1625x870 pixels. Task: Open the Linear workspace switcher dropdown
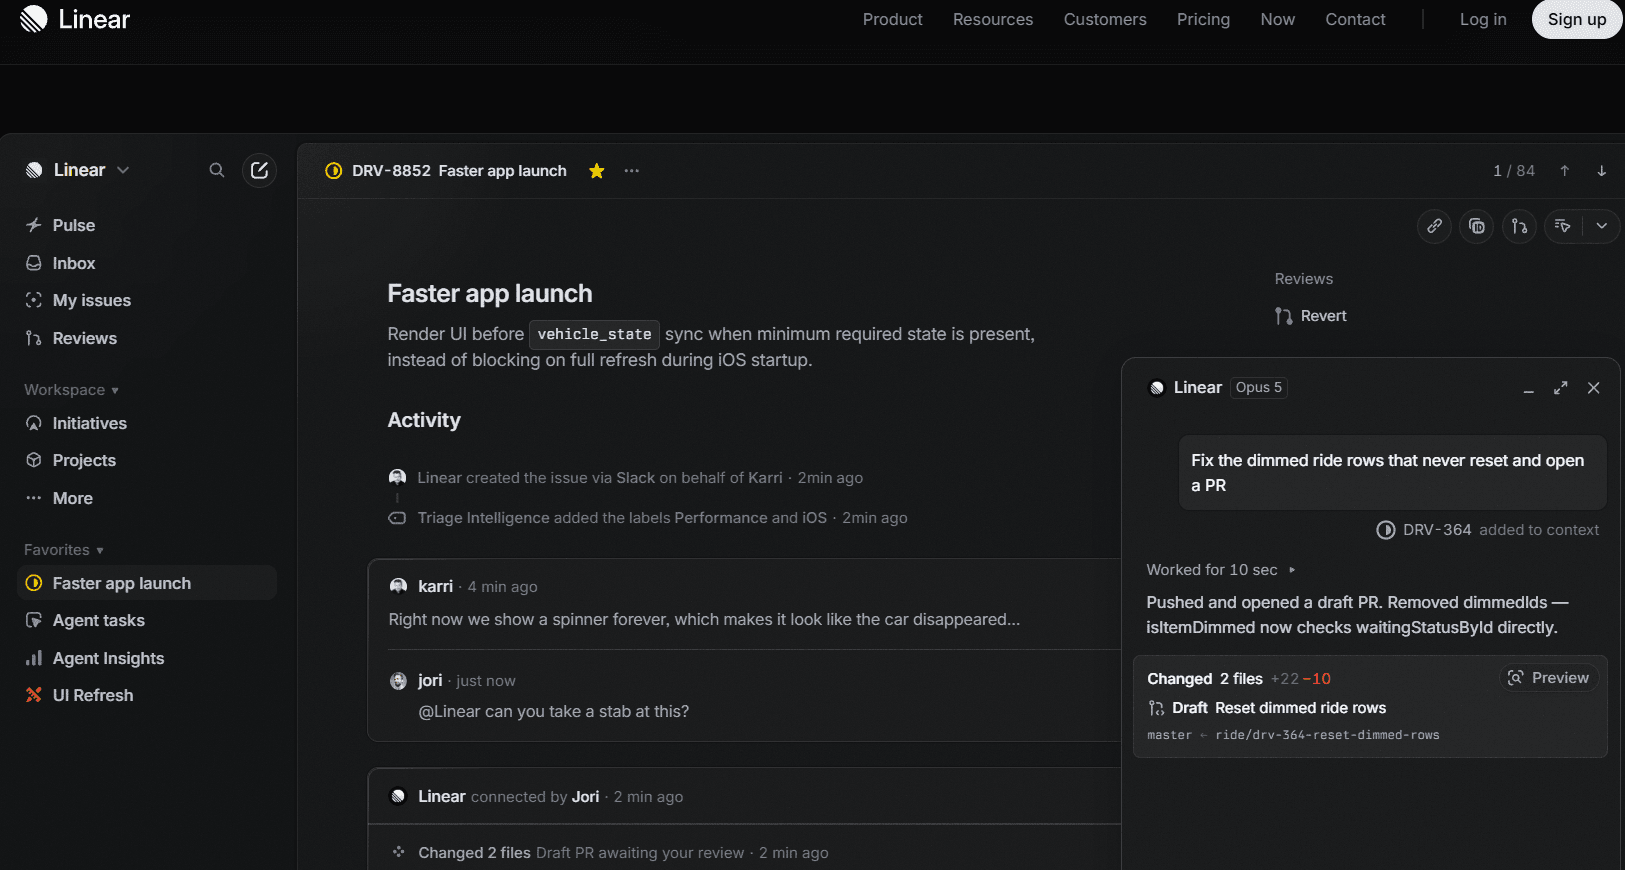[78, 170]
